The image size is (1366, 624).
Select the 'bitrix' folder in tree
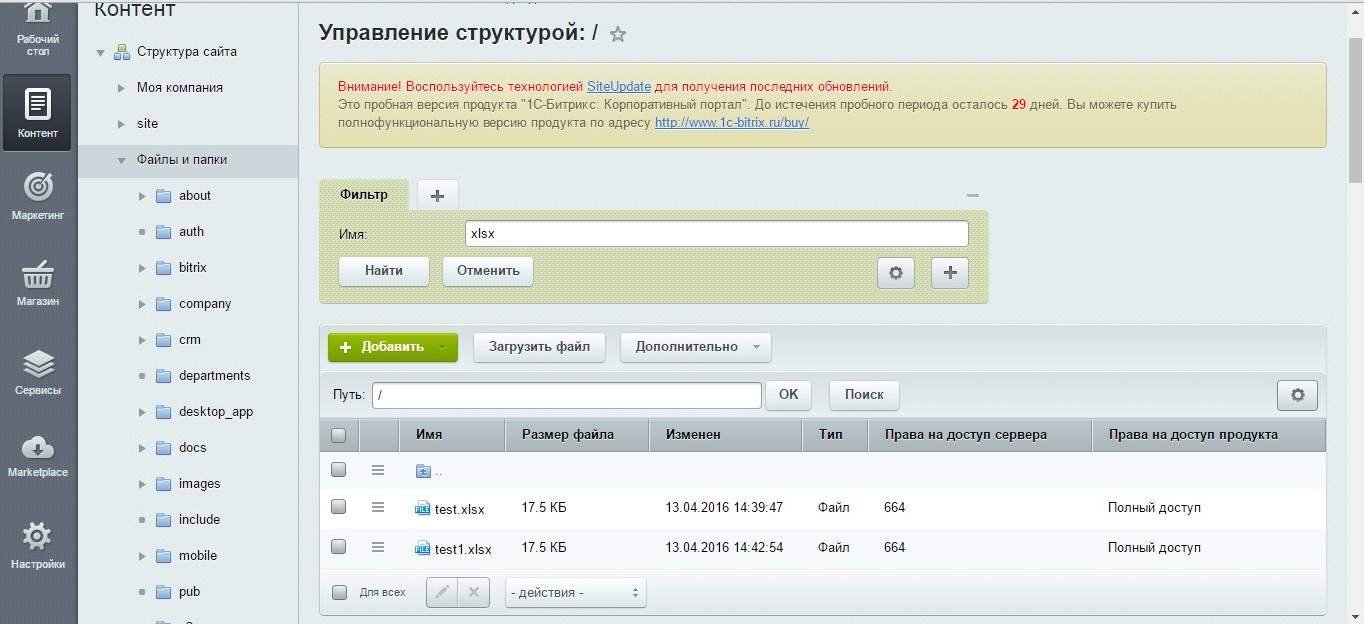[x=192, y=268]
